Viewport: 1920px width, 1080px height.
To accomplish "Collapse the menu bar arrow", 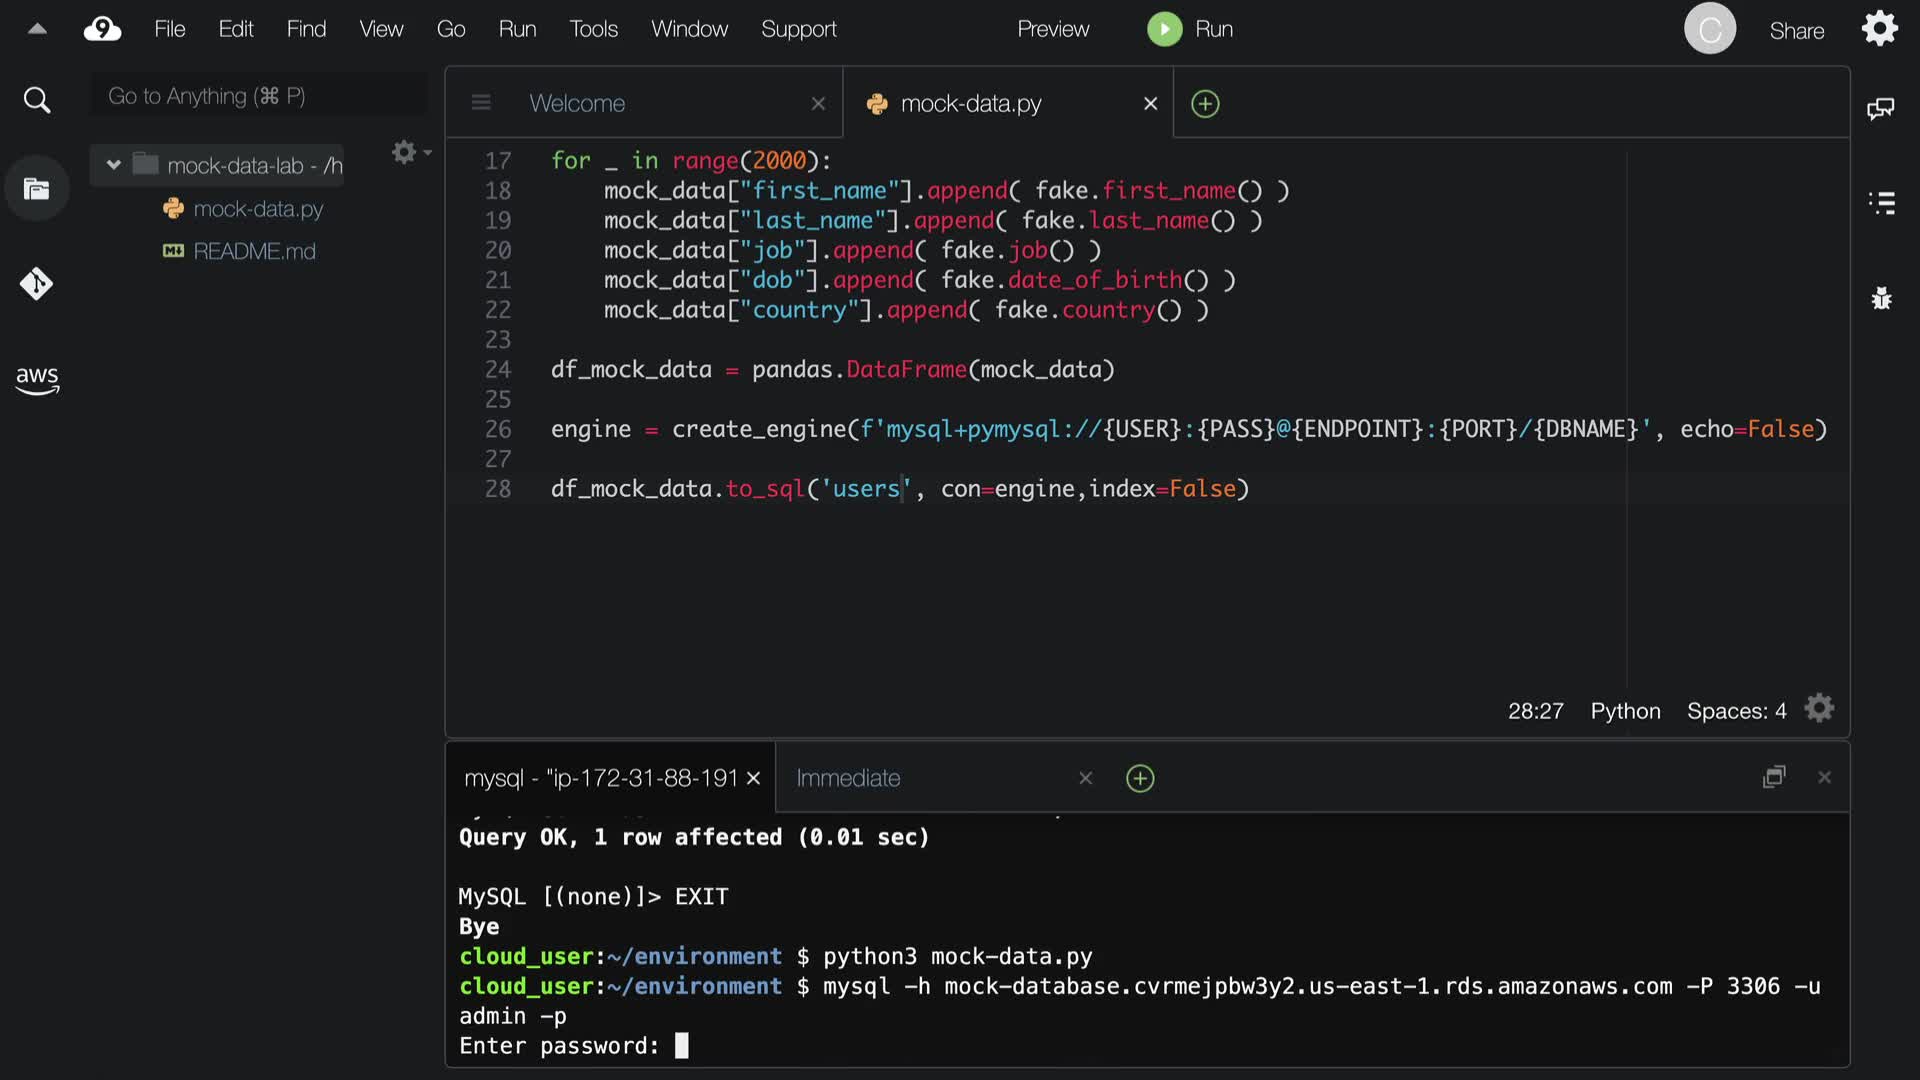I will click(x=37, y=29).
